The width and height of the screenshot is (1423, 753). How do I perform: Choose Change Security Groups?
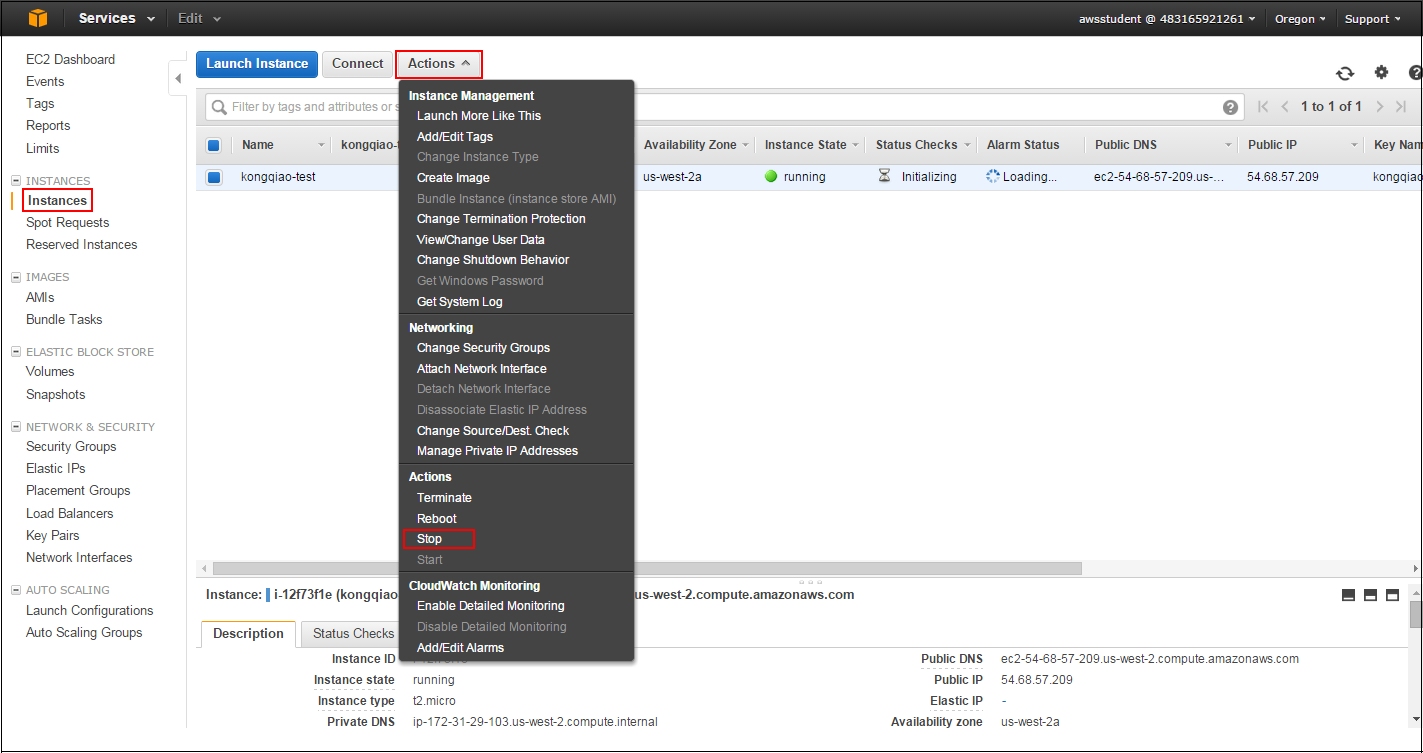coord(483,348)
